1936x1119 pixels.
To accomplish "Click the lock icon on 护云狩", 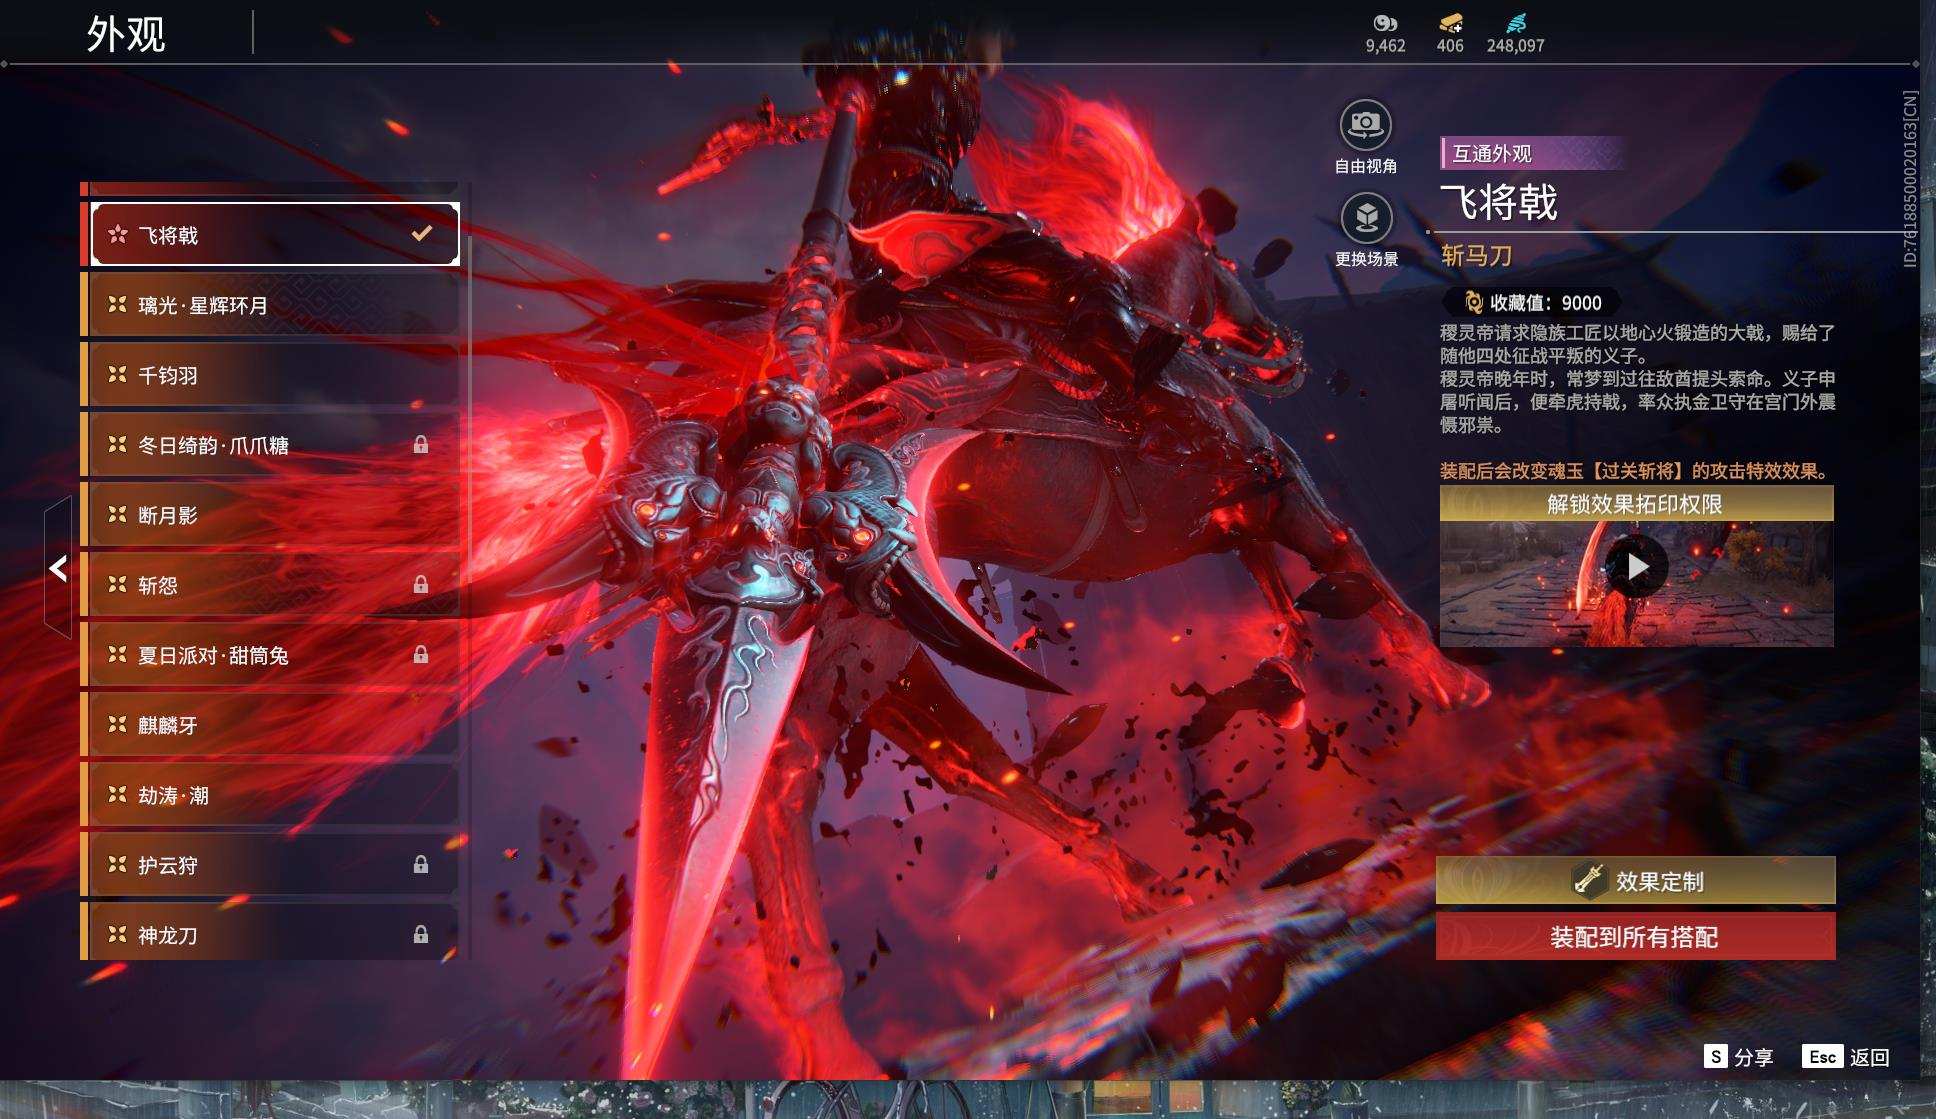I will pyautogui.click(x=421, y=865).
